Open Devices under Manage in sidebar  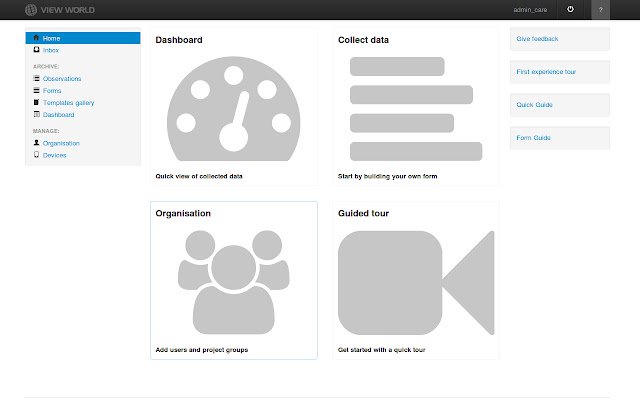click(x=54, y=155)
